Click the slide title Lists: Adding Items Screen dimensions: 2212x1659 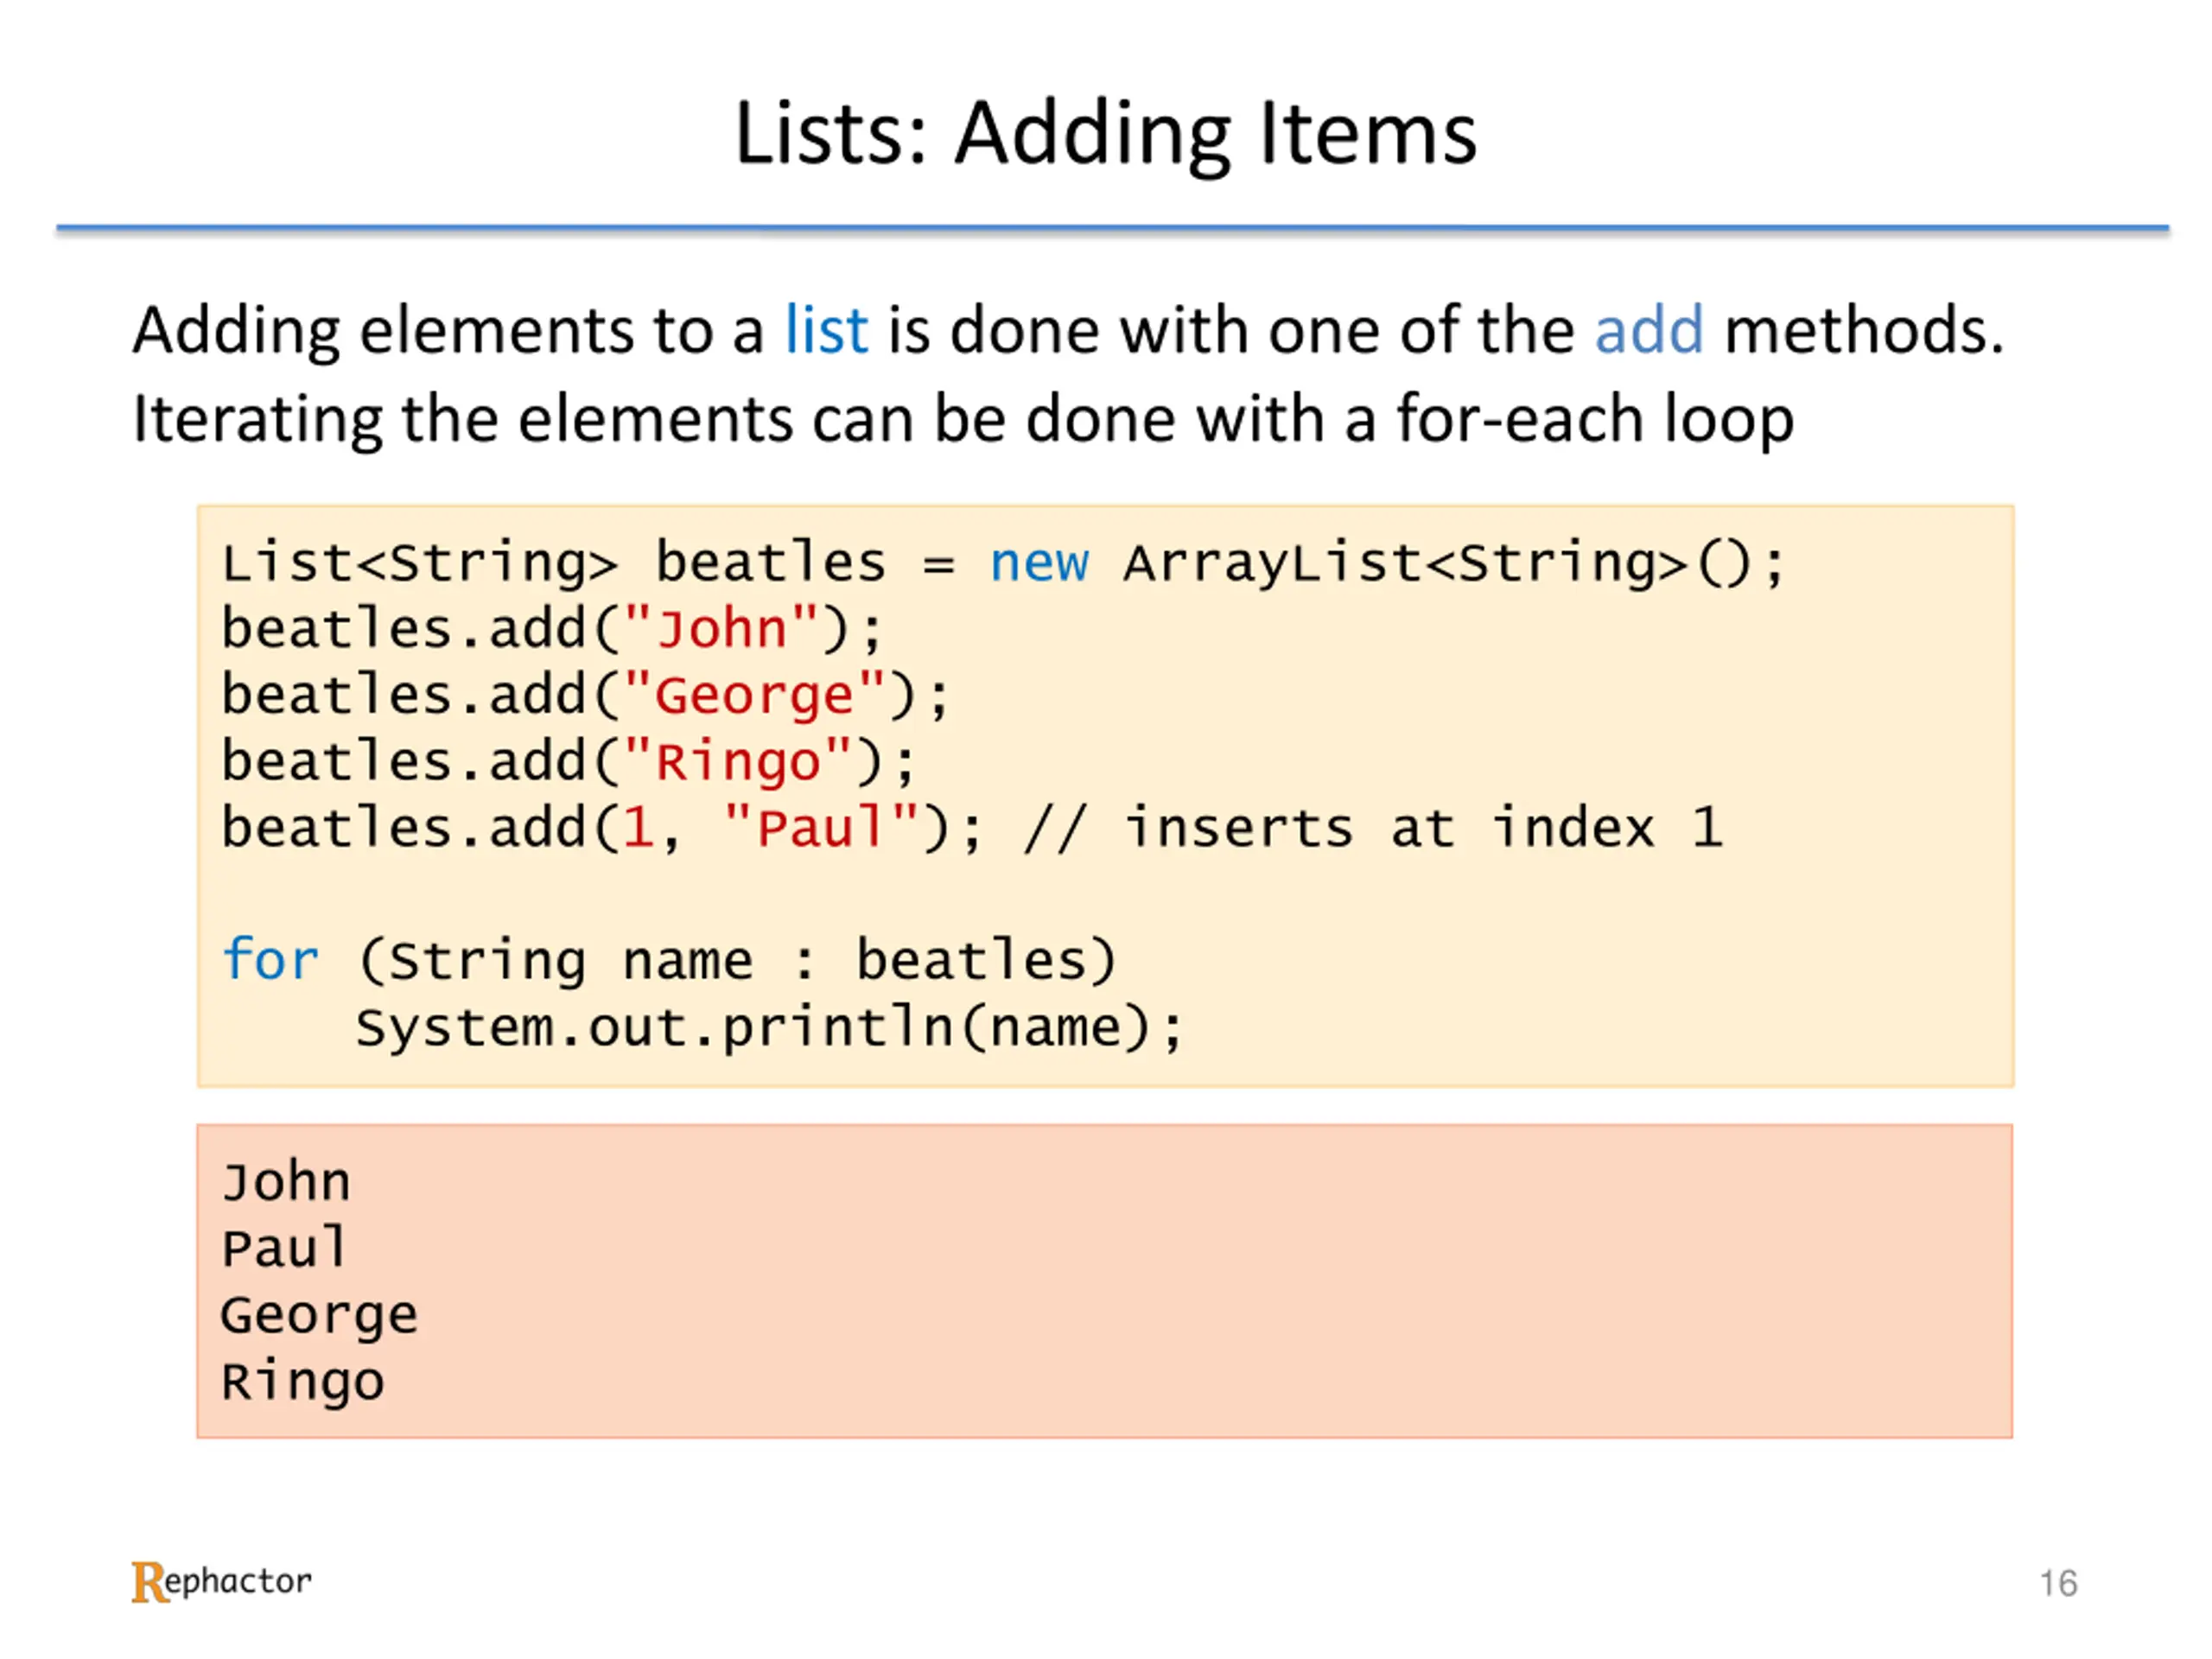[x=1105, y=134]
